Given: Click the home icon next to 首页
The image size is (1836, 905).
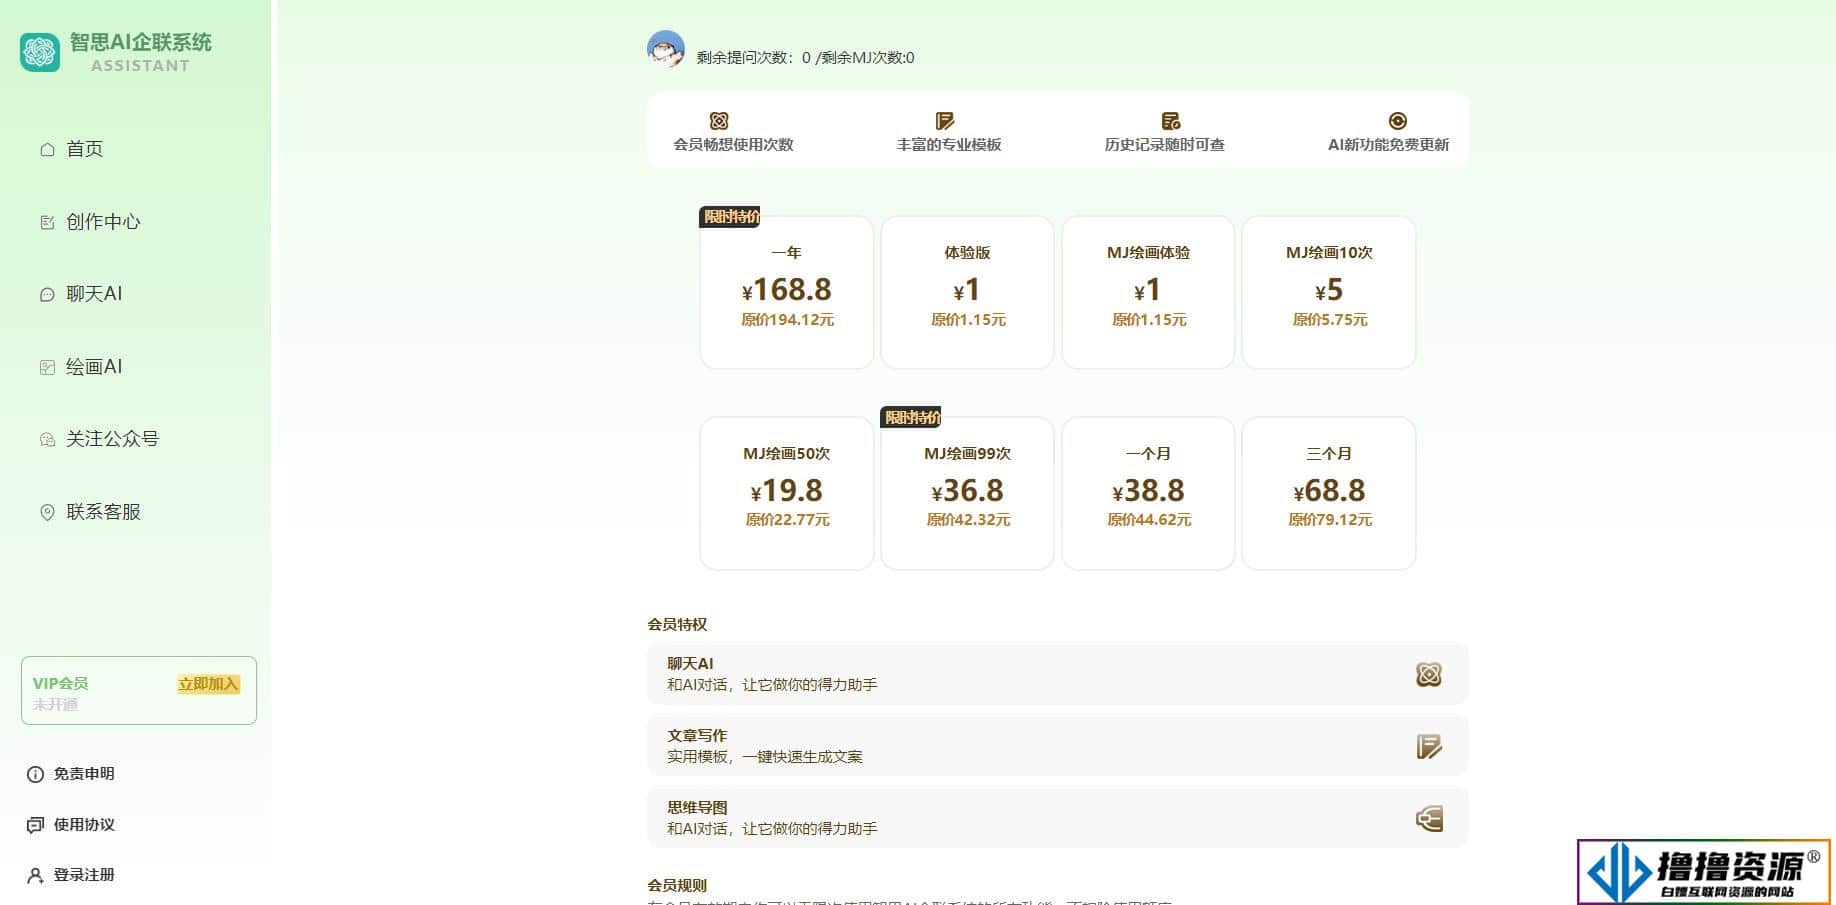Looking at the screenshot, I should [47, 149].
